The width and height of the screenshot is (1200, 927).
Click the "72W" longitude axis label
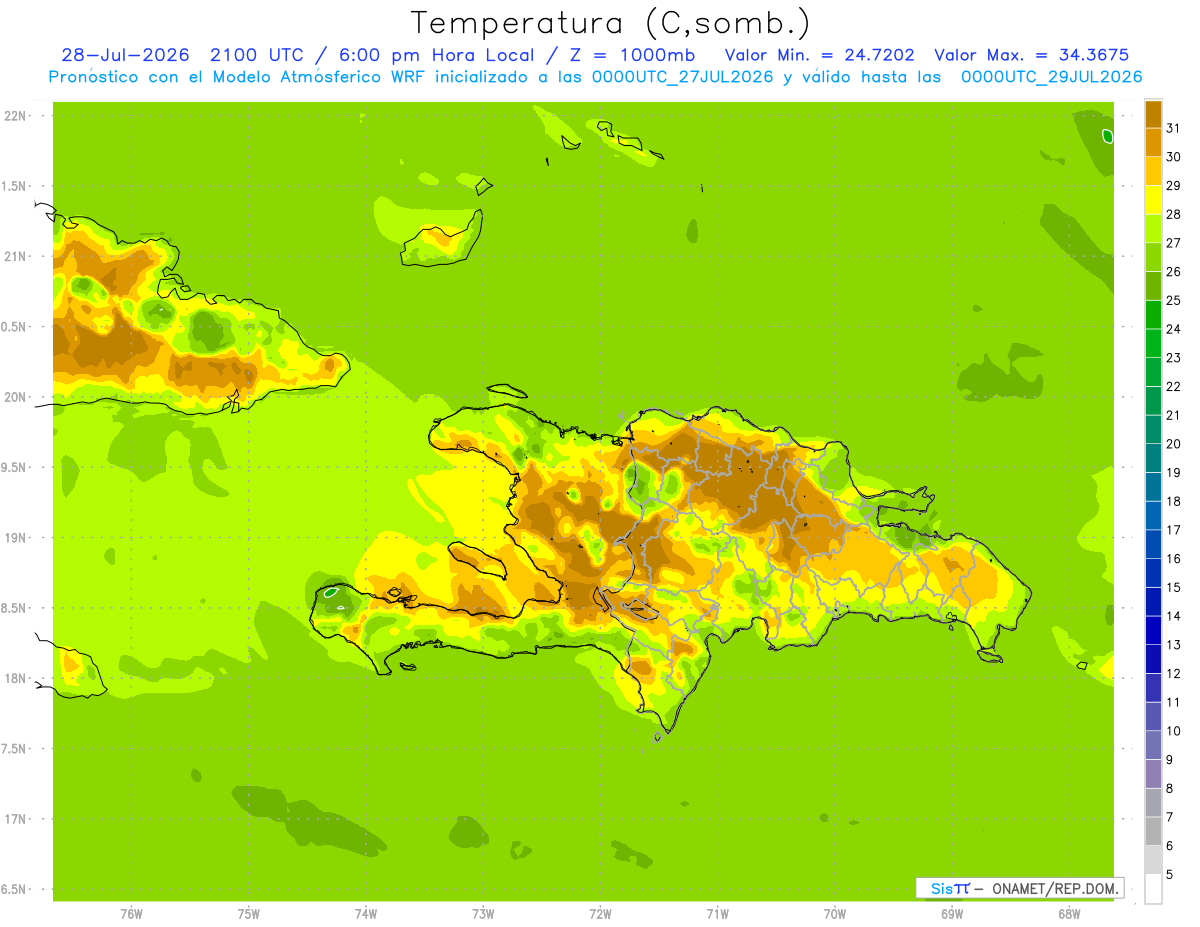[x=601, y=914]
